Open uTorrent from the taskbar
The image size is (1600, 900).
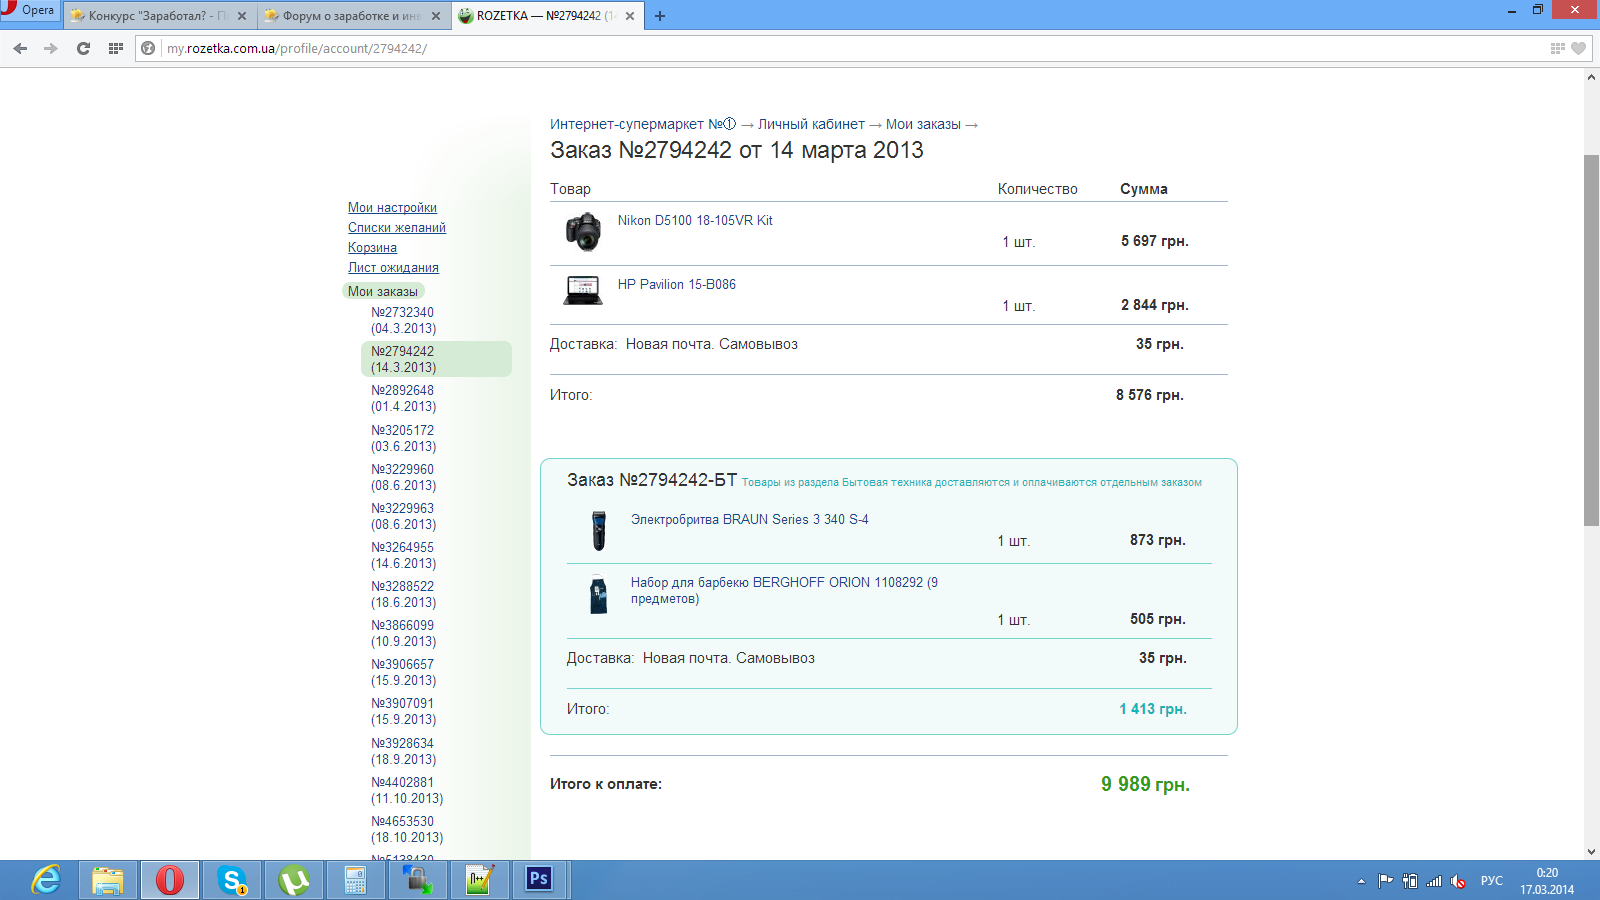coord(294,880)
